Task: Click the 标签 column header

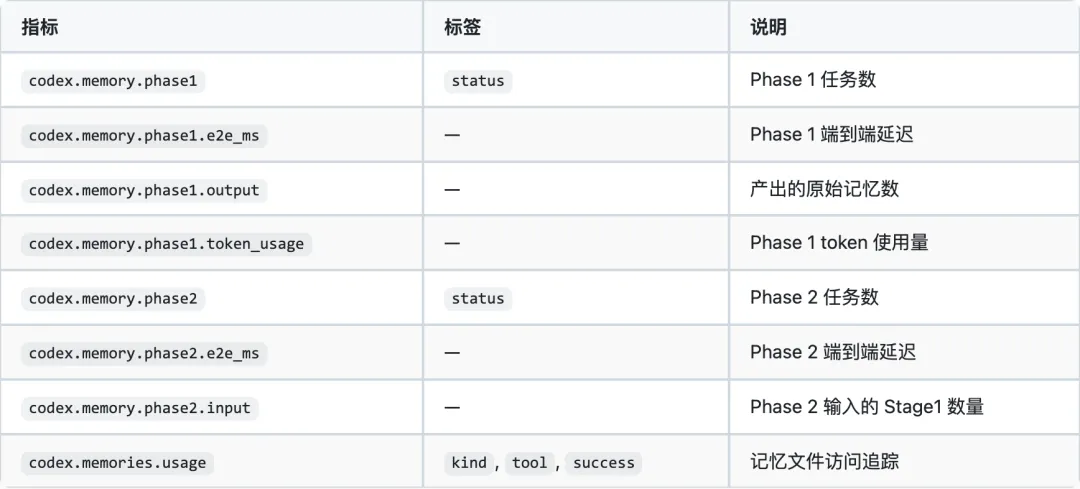Action: (x=462, y=28)
